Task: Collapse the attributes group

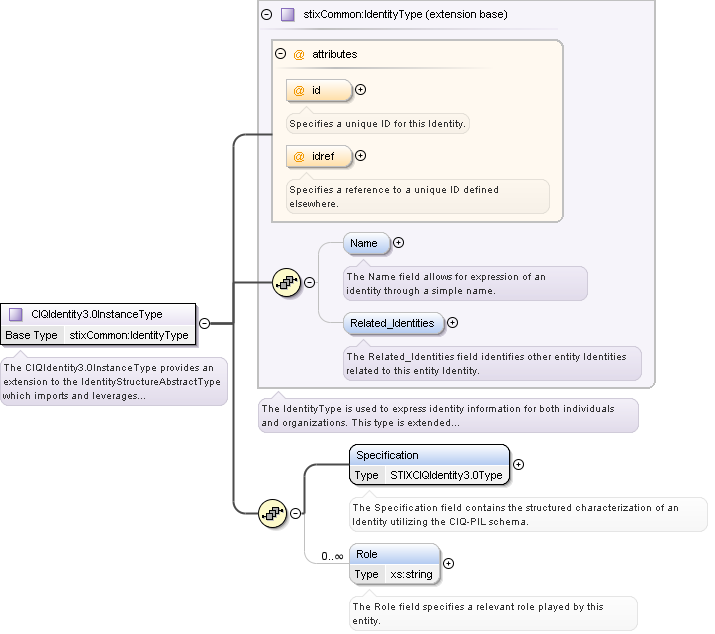Action: tap(280, 54)
